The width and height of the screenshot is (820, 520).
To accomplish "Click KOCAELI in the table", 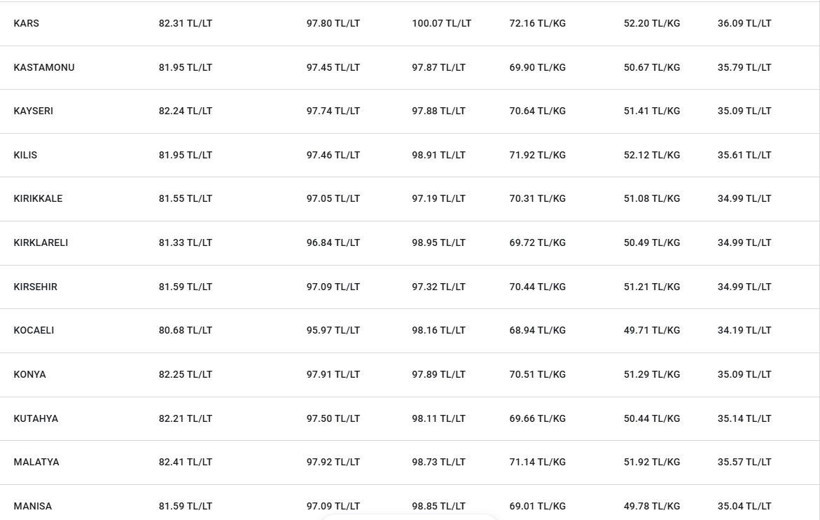I will [x=34, y=331].
